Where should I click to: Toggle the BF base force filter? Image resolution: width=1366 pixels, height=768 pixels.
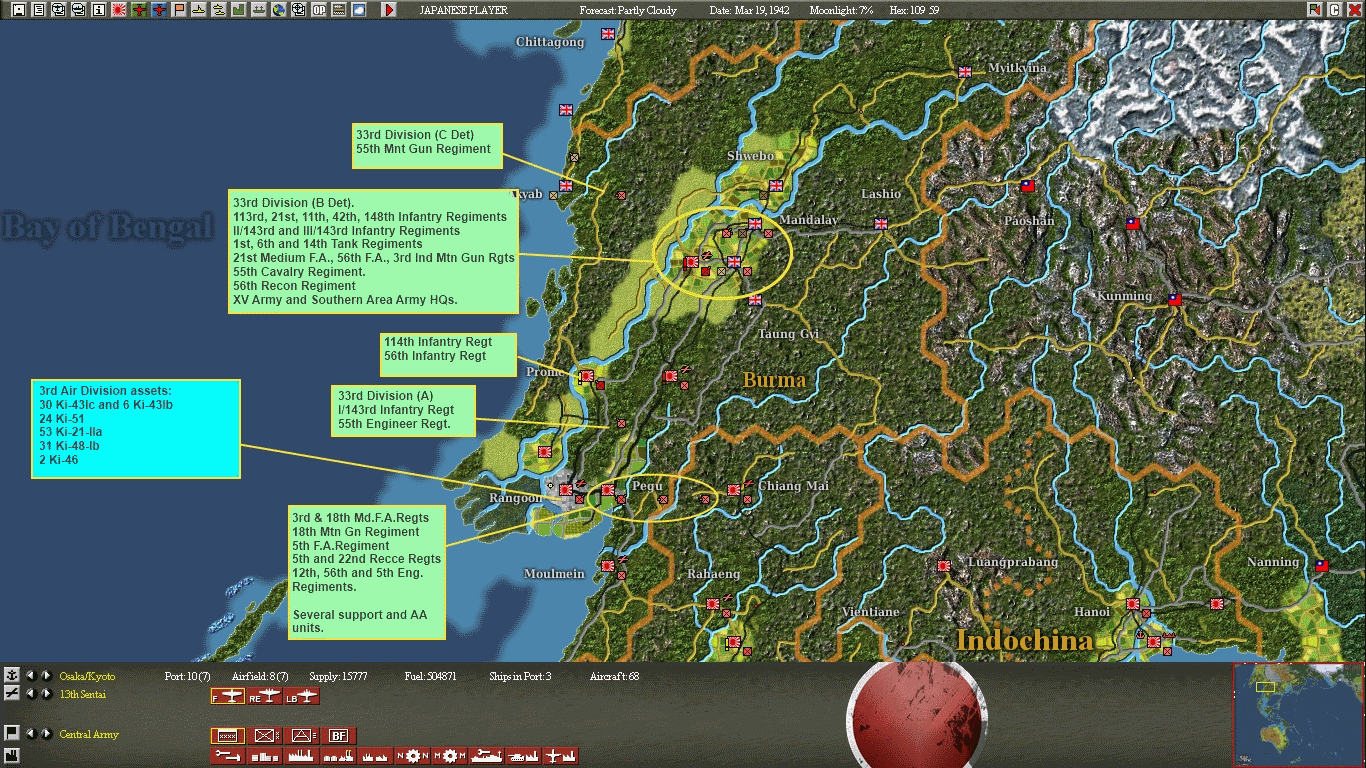(339, 736)
